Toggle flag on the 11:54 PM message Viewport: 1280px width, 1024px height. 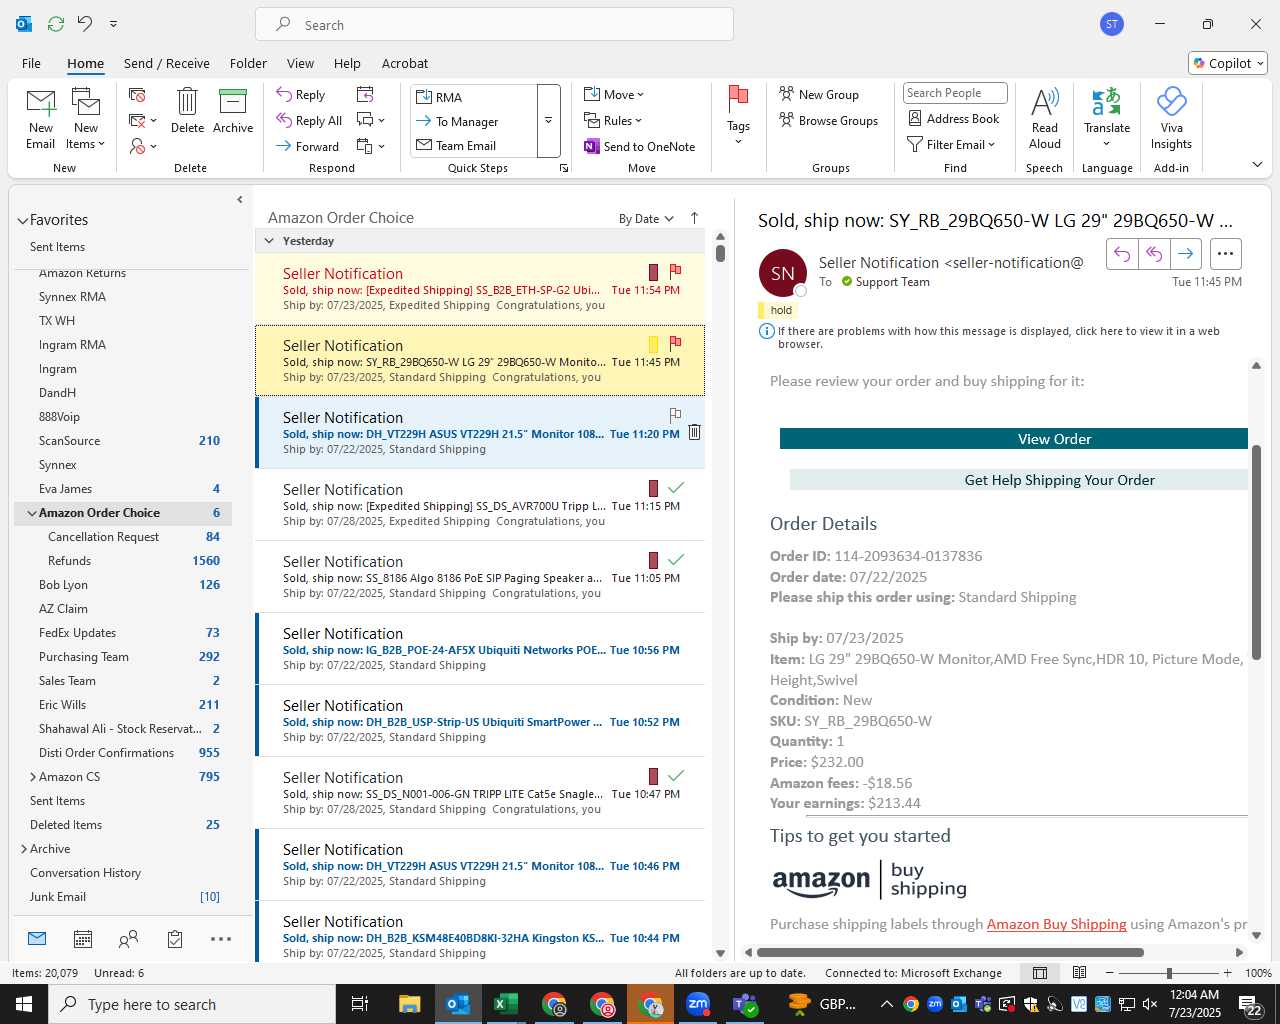coord(675,270)
